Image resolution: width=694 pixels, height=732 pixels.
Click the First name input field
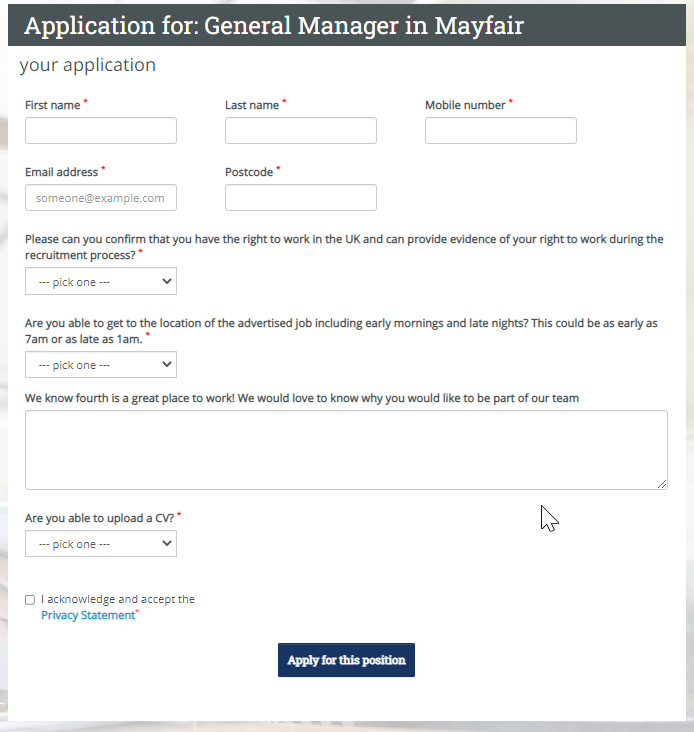(x=101, y=131)
